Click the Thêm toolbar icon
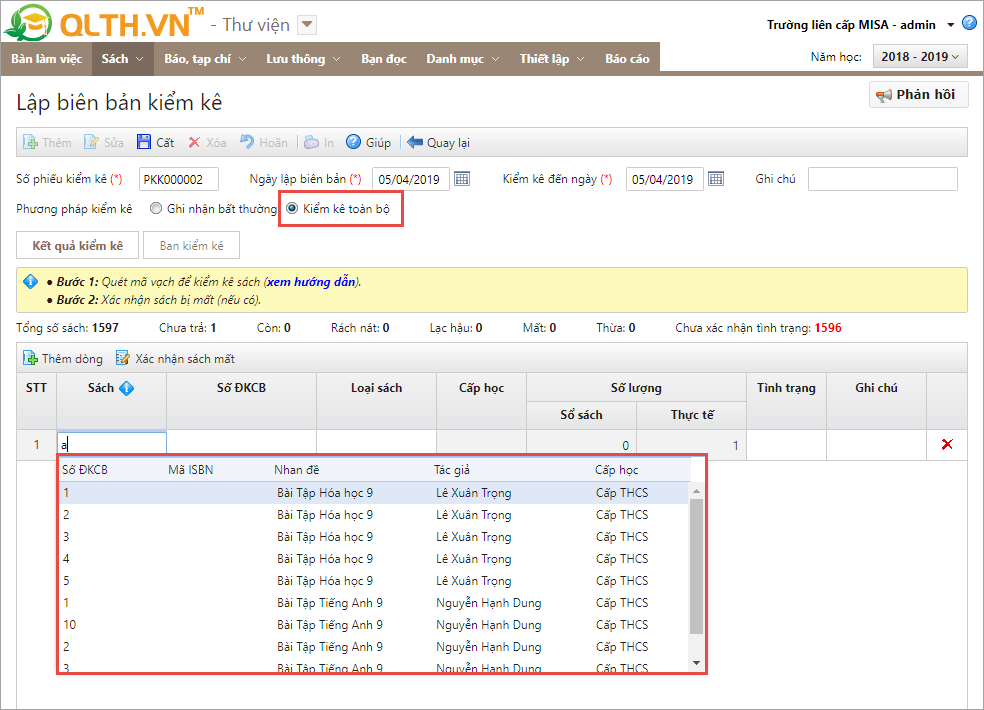The height and width of the screenshot is (710, 984). (30, 143)
